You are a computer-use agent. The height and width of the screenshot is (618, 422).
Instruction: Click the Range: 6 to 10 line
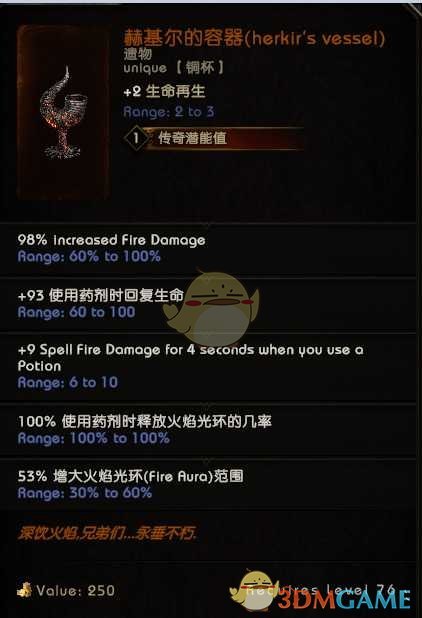click(68, 382)
